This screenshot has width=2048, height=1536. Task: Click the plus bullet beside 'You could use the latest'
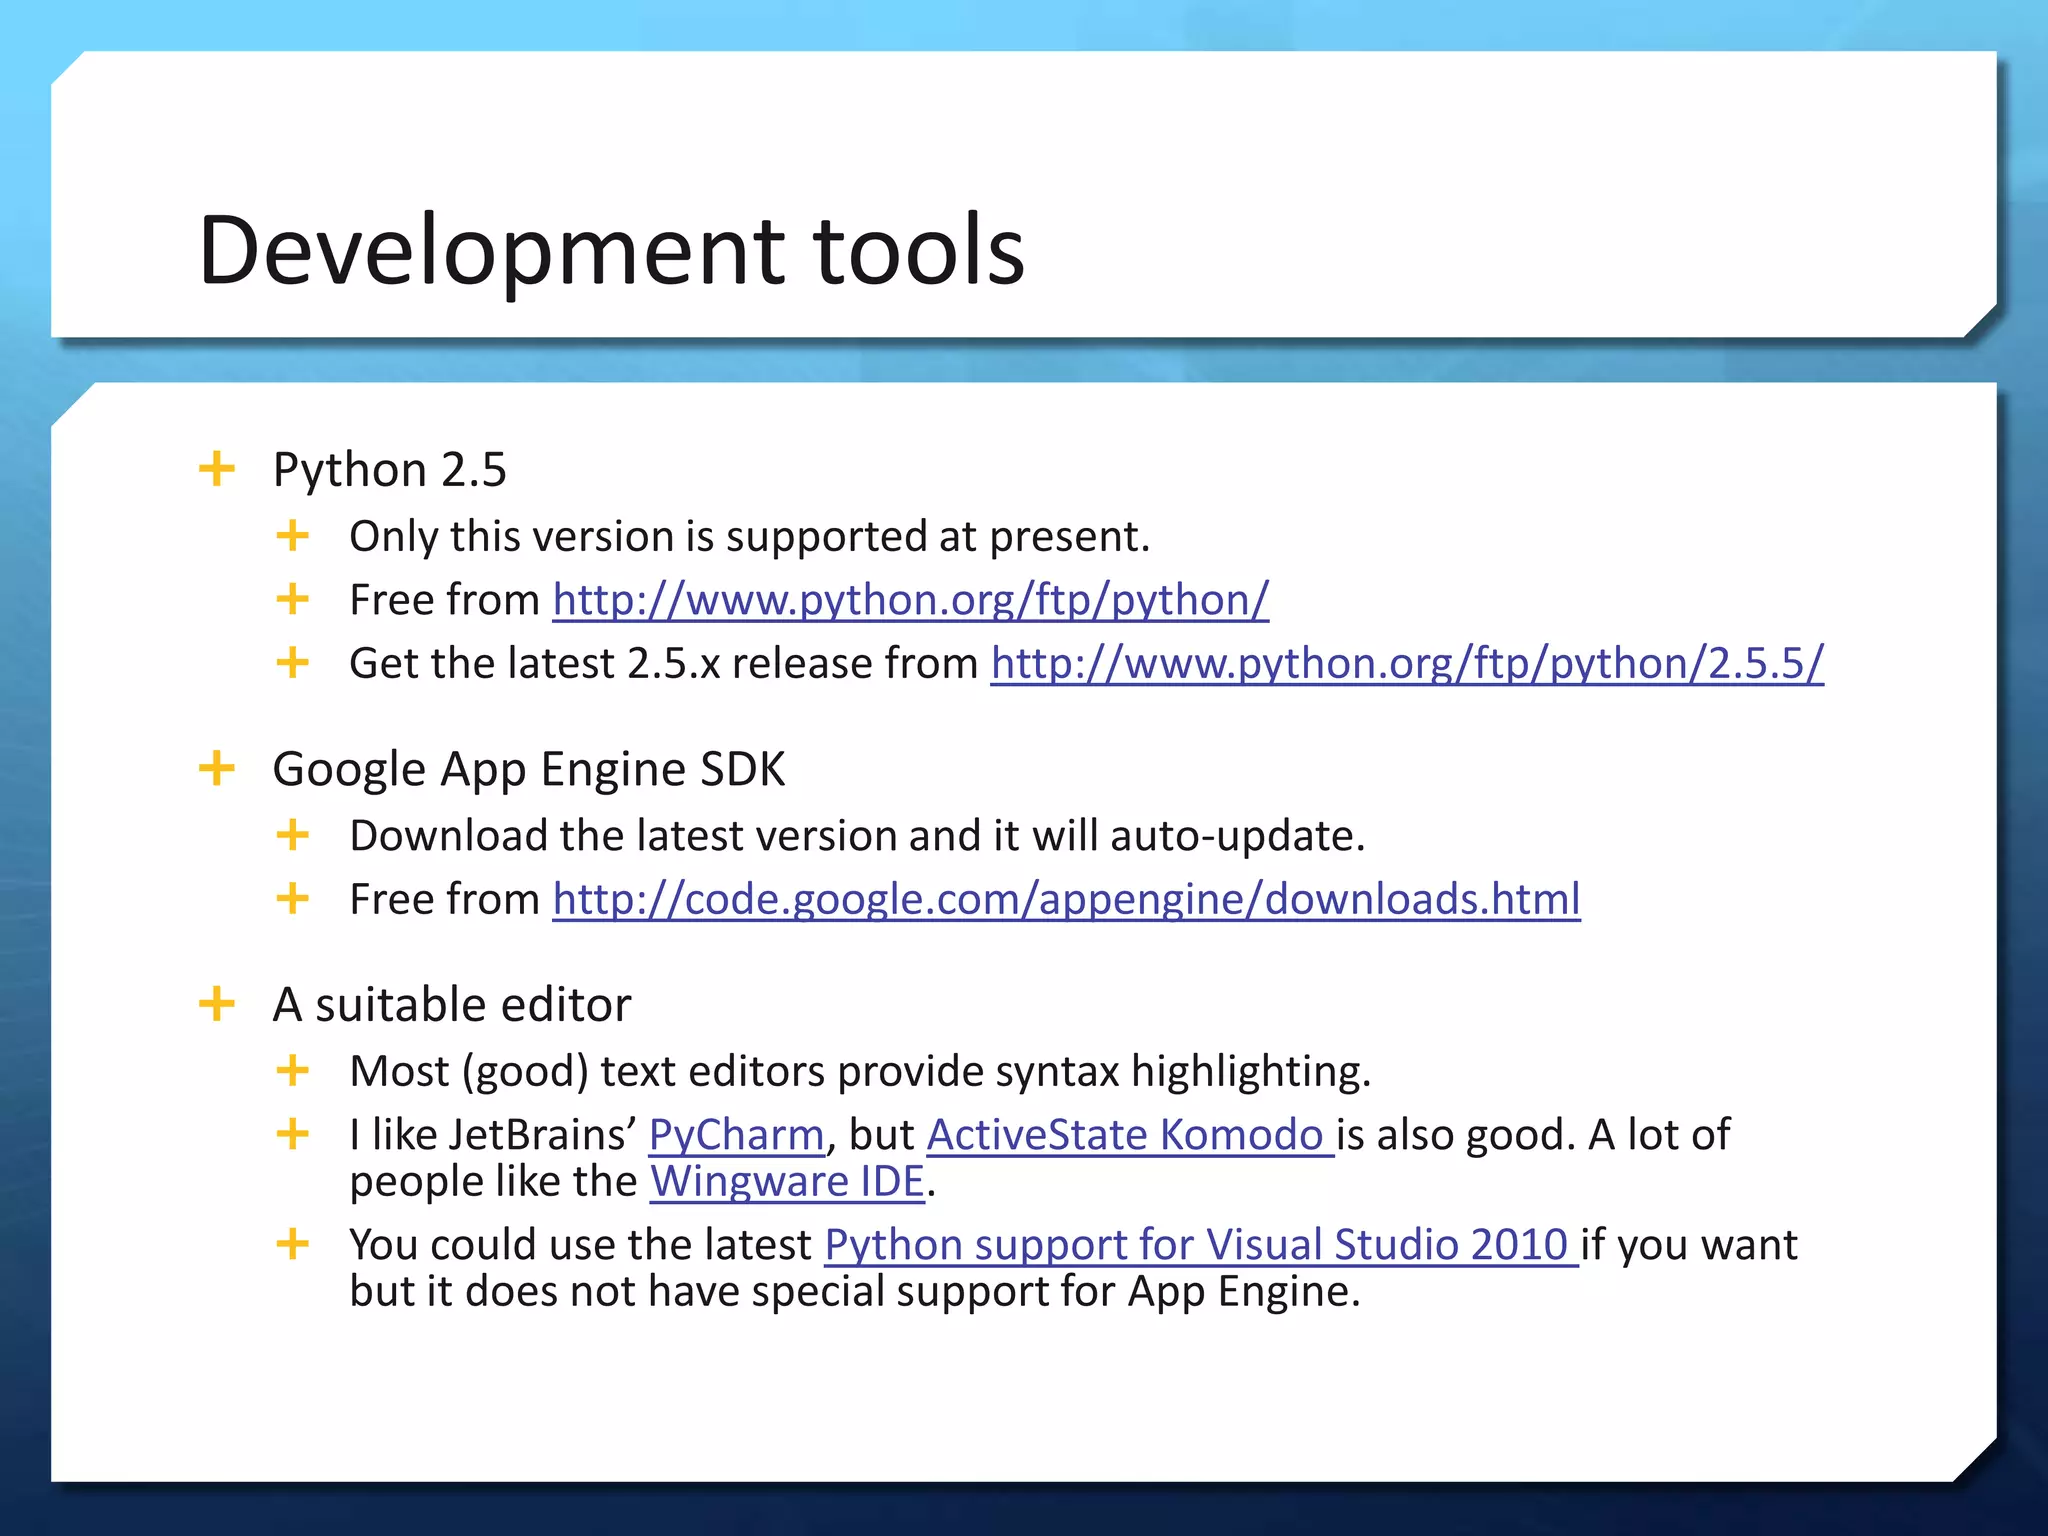[292, 1244]
